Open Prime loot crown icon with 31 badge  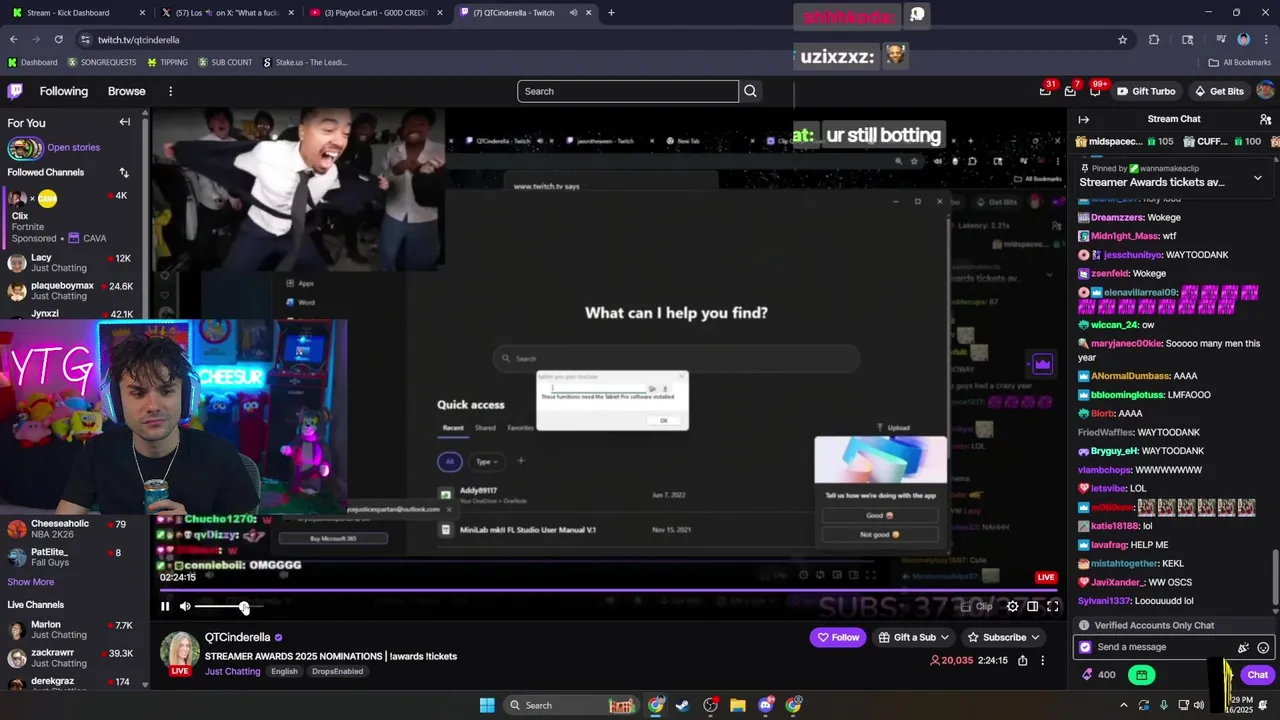tap(1045, 91)
